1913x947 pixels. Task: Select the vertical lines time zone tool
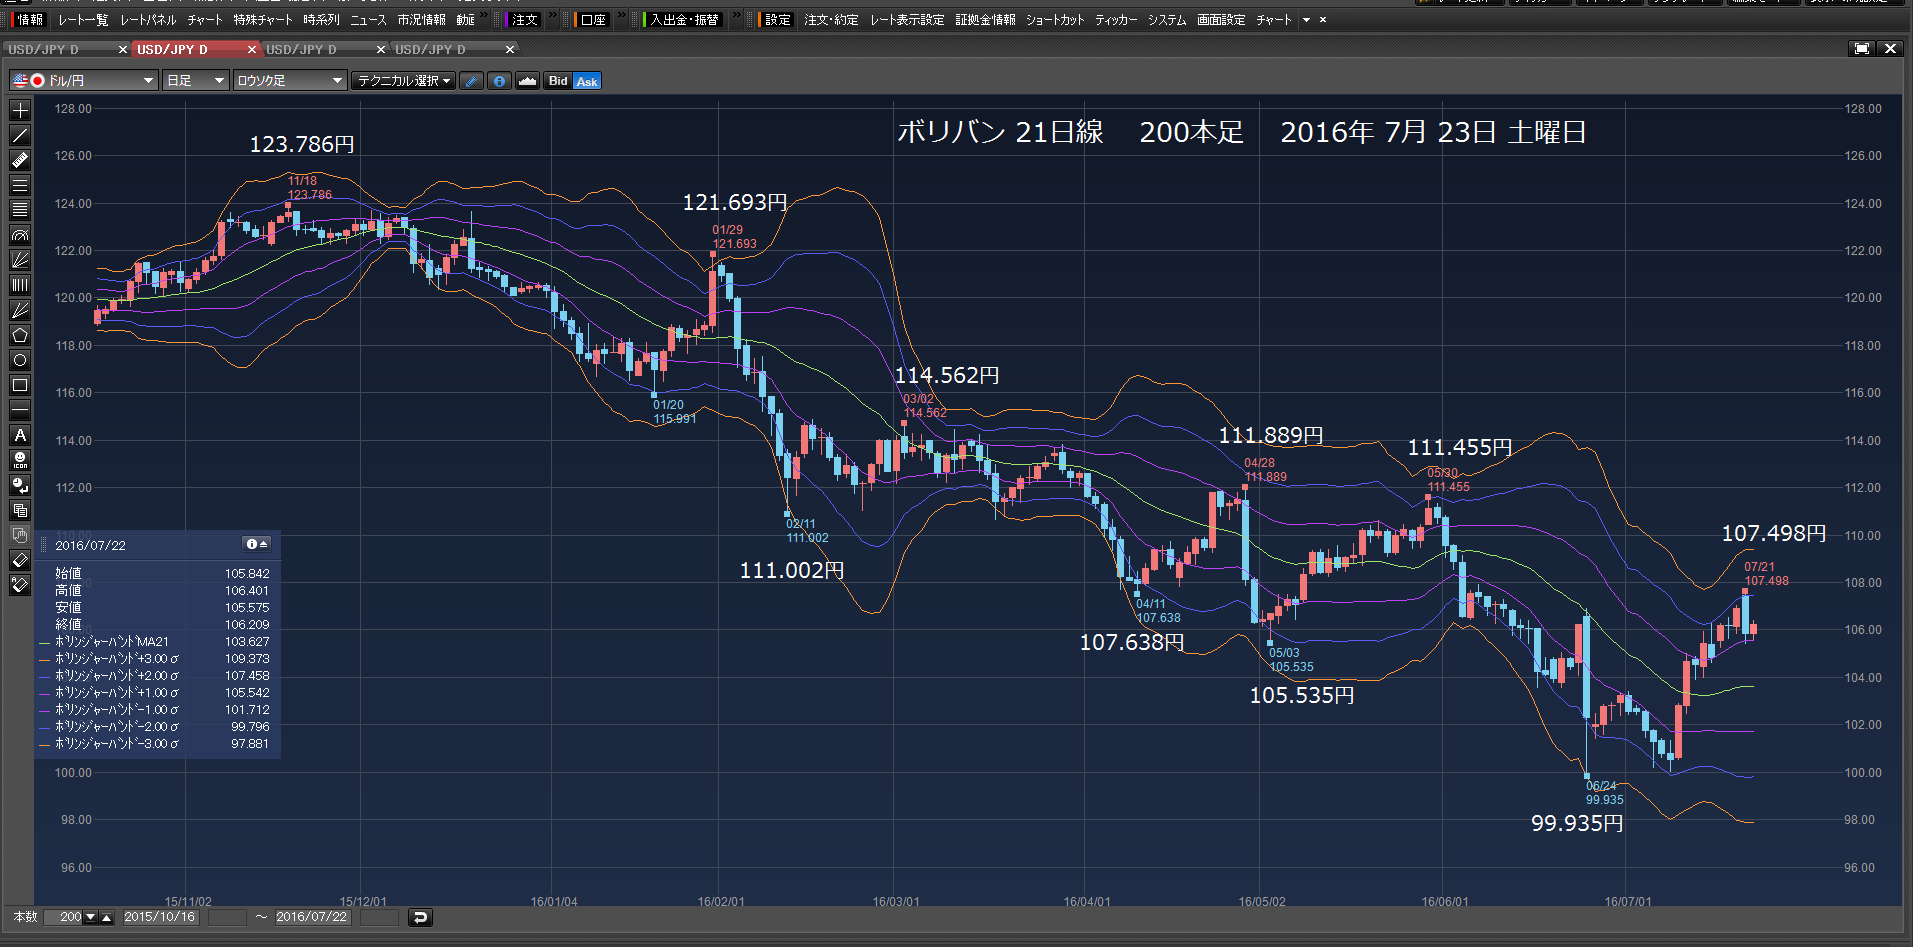coord(20,285)
